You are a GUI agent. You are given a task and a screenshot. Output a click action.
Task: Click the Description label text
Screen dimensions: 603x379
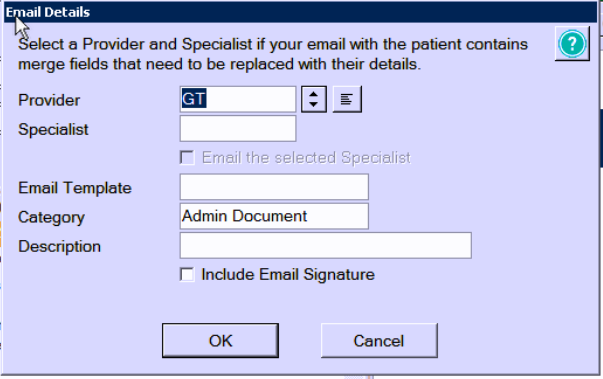[59, 246]
